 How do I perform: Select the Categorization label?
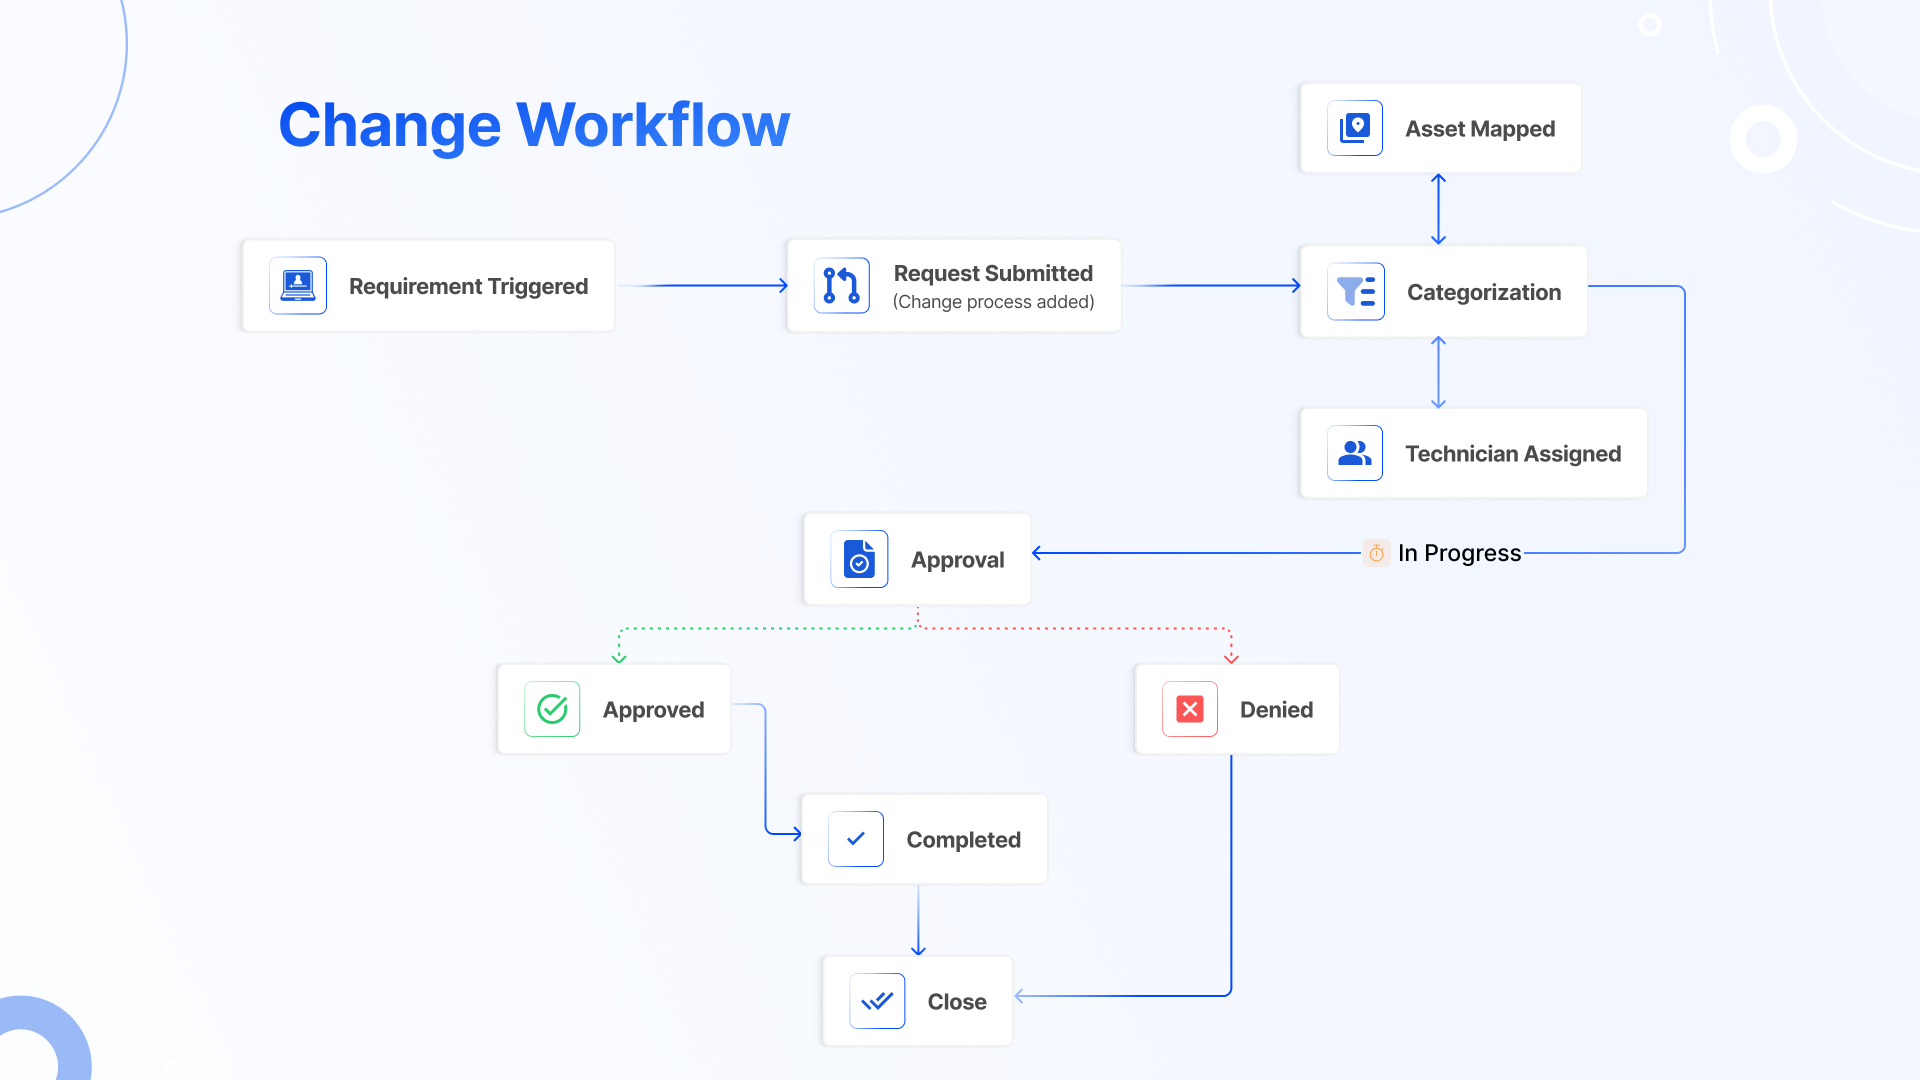point(1484,292)
